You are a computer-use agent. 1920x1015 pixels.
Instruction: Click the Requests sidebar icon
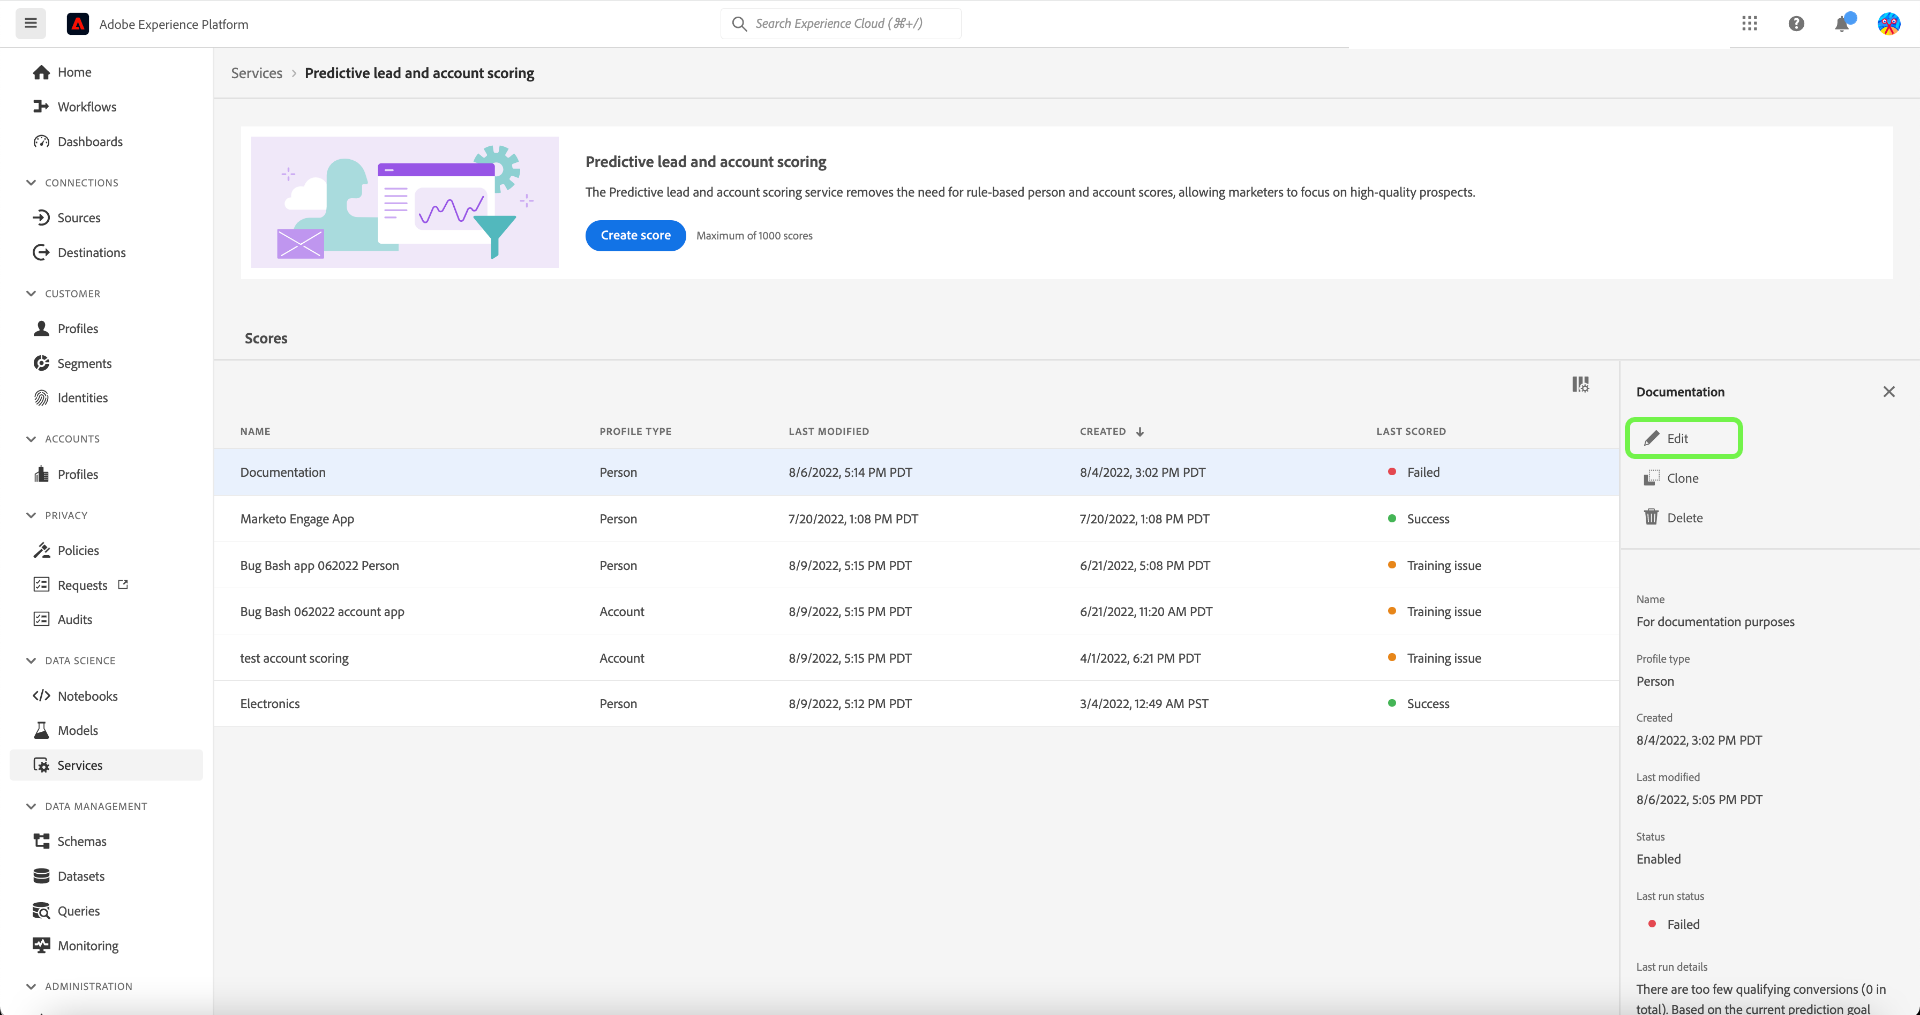pyautogui.click(x=41, y=585)
